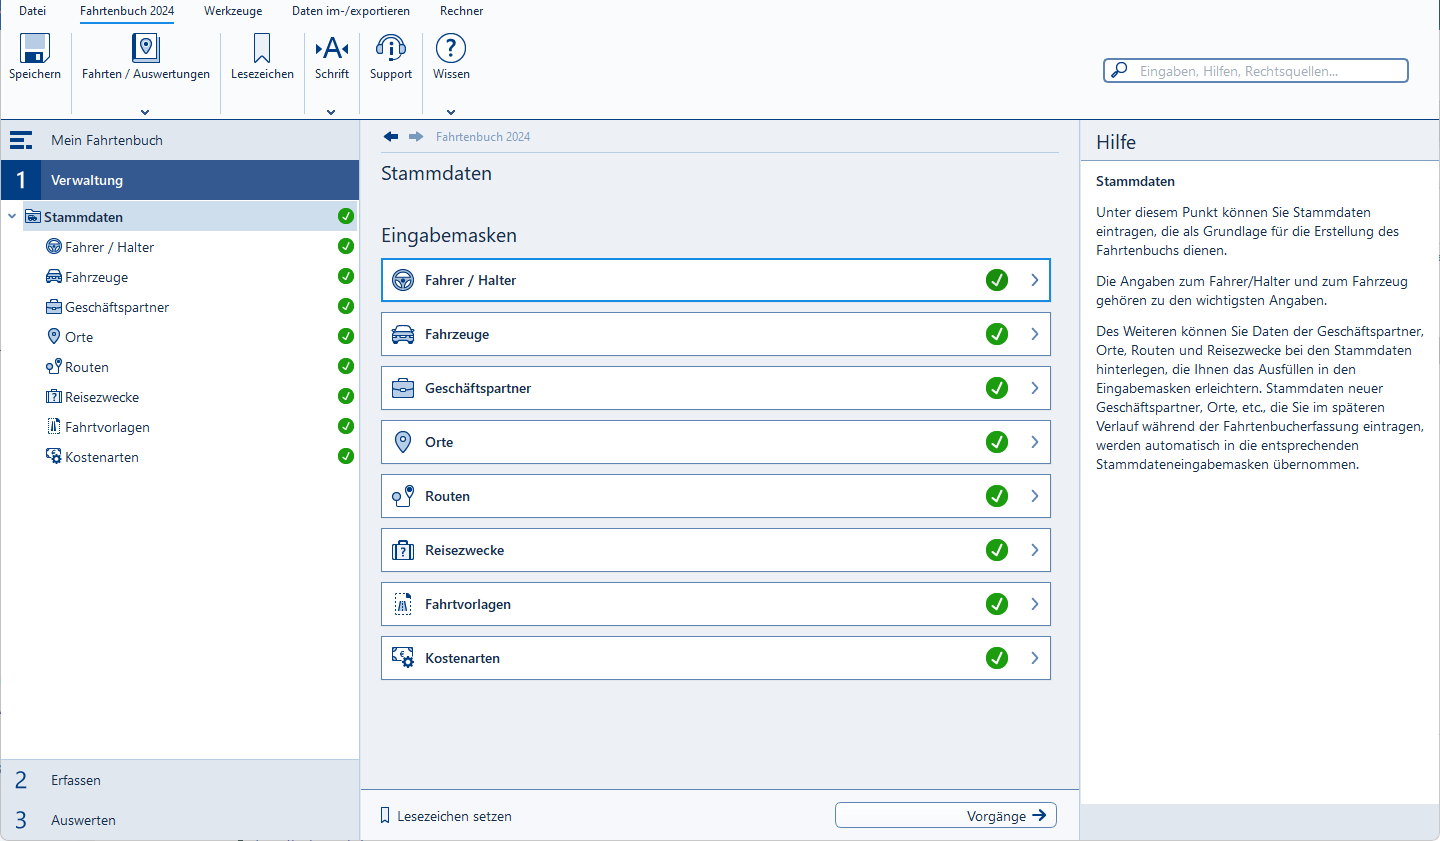Navigate forward with the right arrow
Screen dimensions: 1440x841
pos(416,137)
